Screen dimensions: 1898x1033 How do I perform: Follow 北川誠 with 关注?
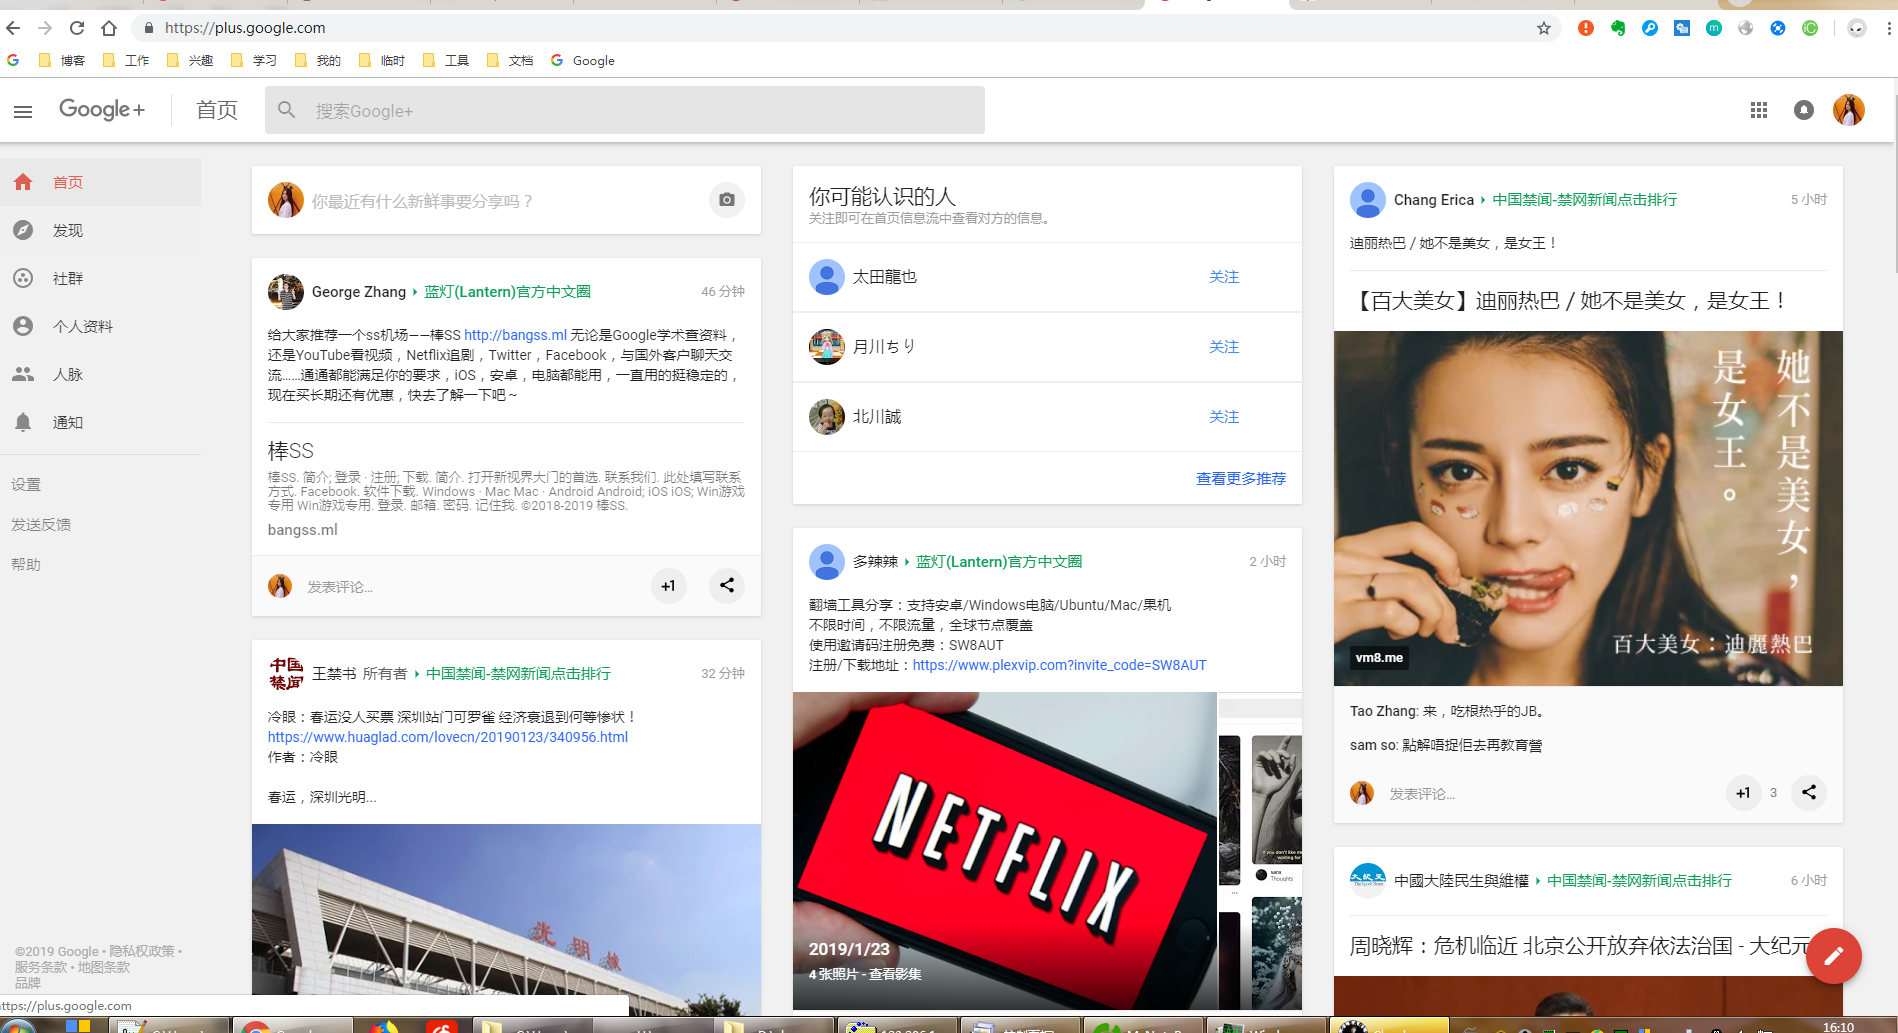tap(1224, 417)
